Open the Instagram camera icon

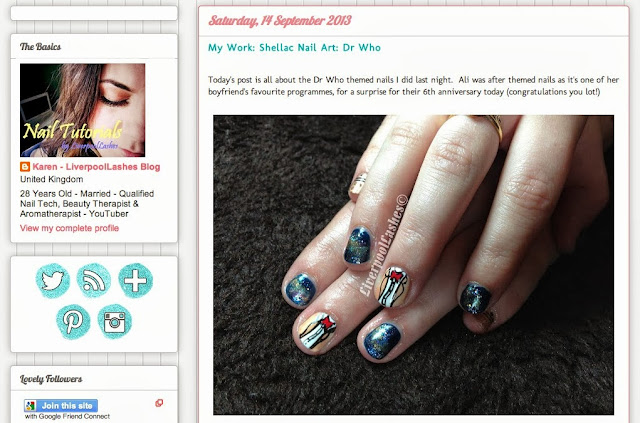115,321
